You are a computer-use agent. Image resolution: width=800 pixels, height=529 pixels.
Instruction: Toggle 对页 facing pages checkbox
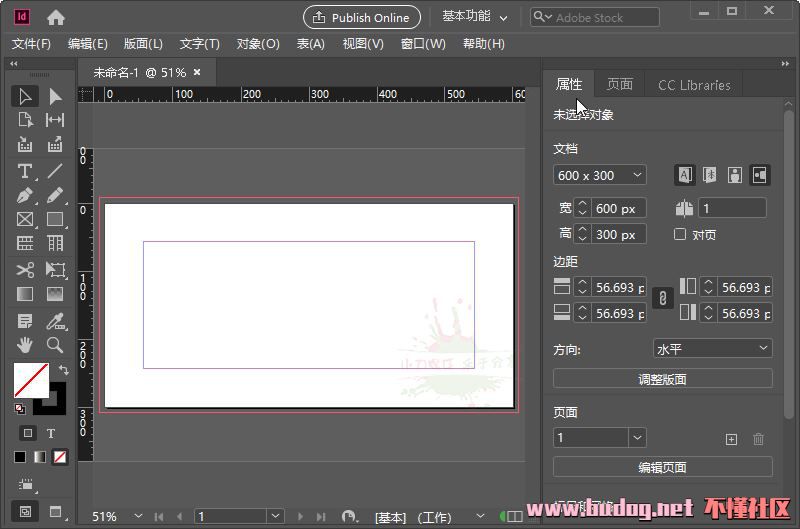tap(680, 234)
